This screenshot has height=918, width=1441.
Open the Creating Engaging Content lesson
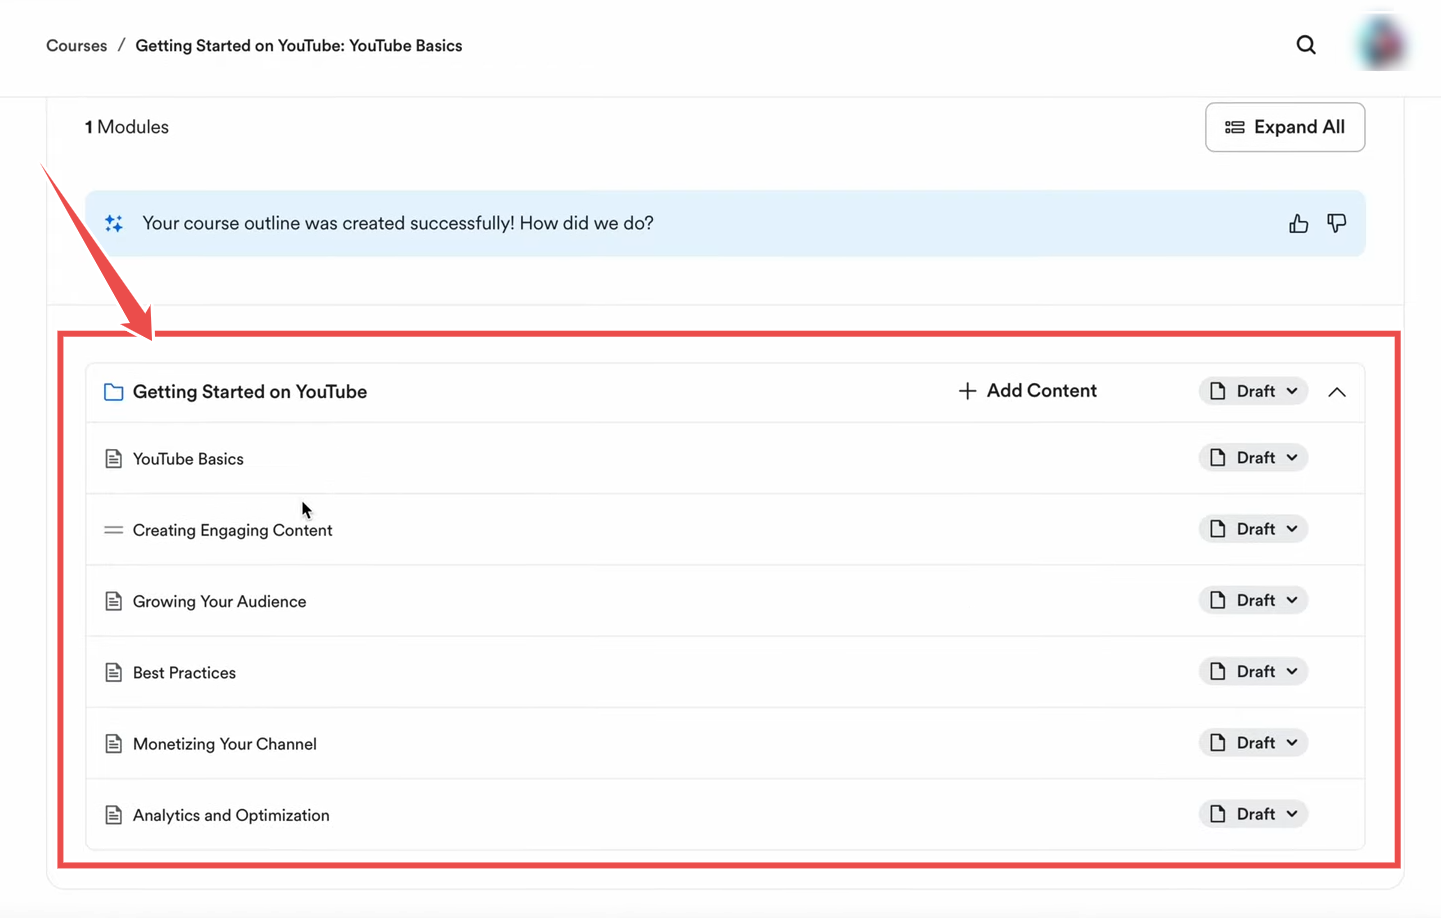click(232, 530)
